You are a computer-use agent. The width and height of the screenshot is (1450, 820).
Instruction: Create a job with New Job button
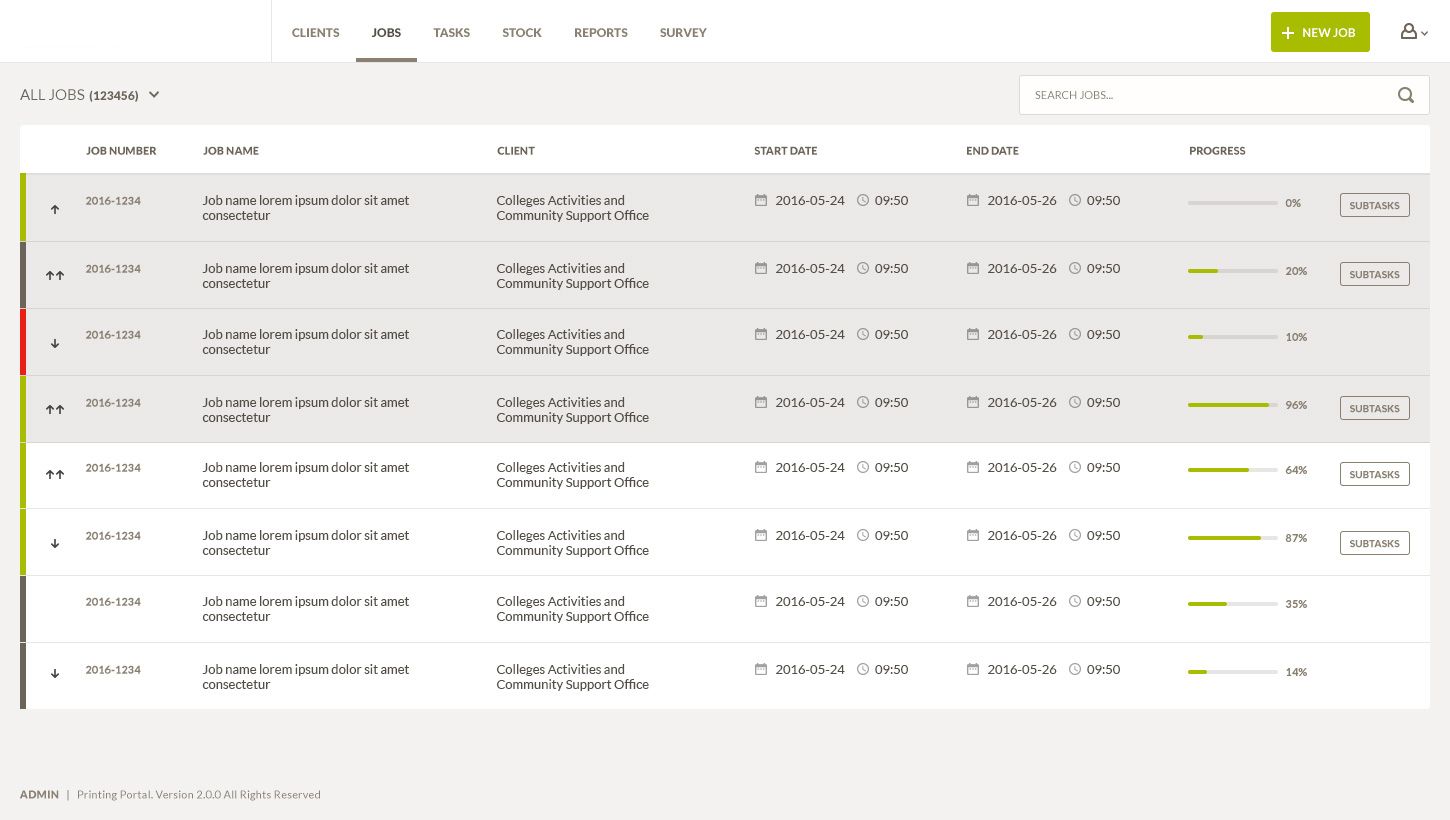[1319, 32]
